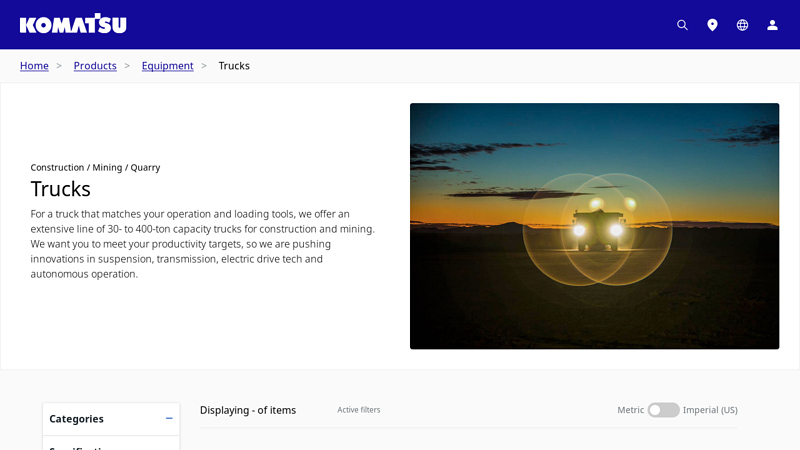Select the Metric units label
This screenshot has width=800, height=450.
click(x=630, y=410)
